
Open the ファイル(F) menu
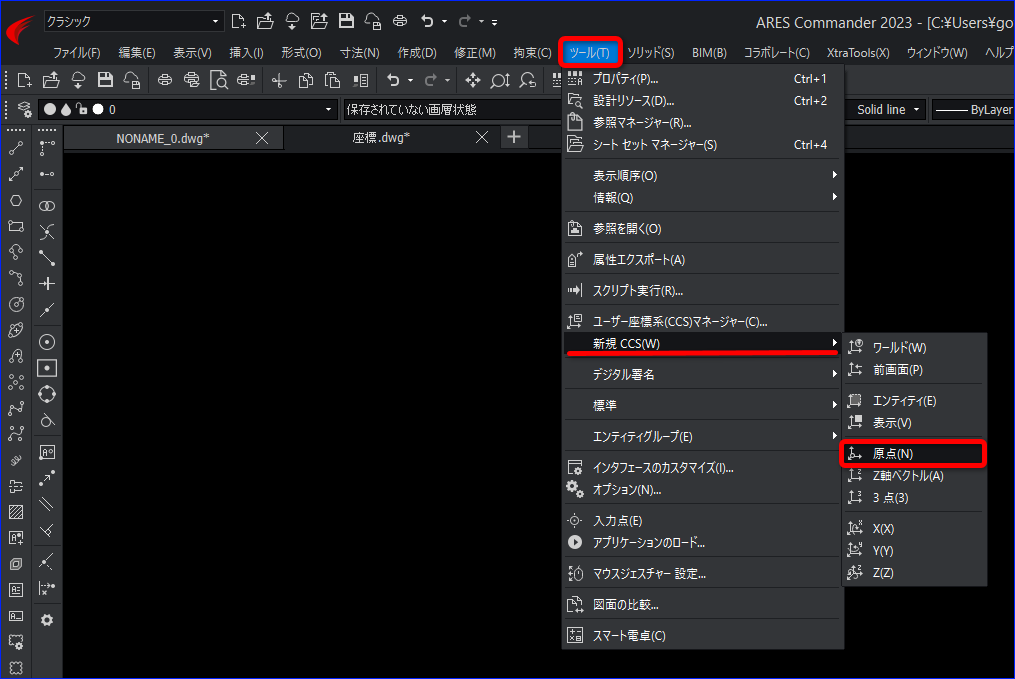pos(76,53)
